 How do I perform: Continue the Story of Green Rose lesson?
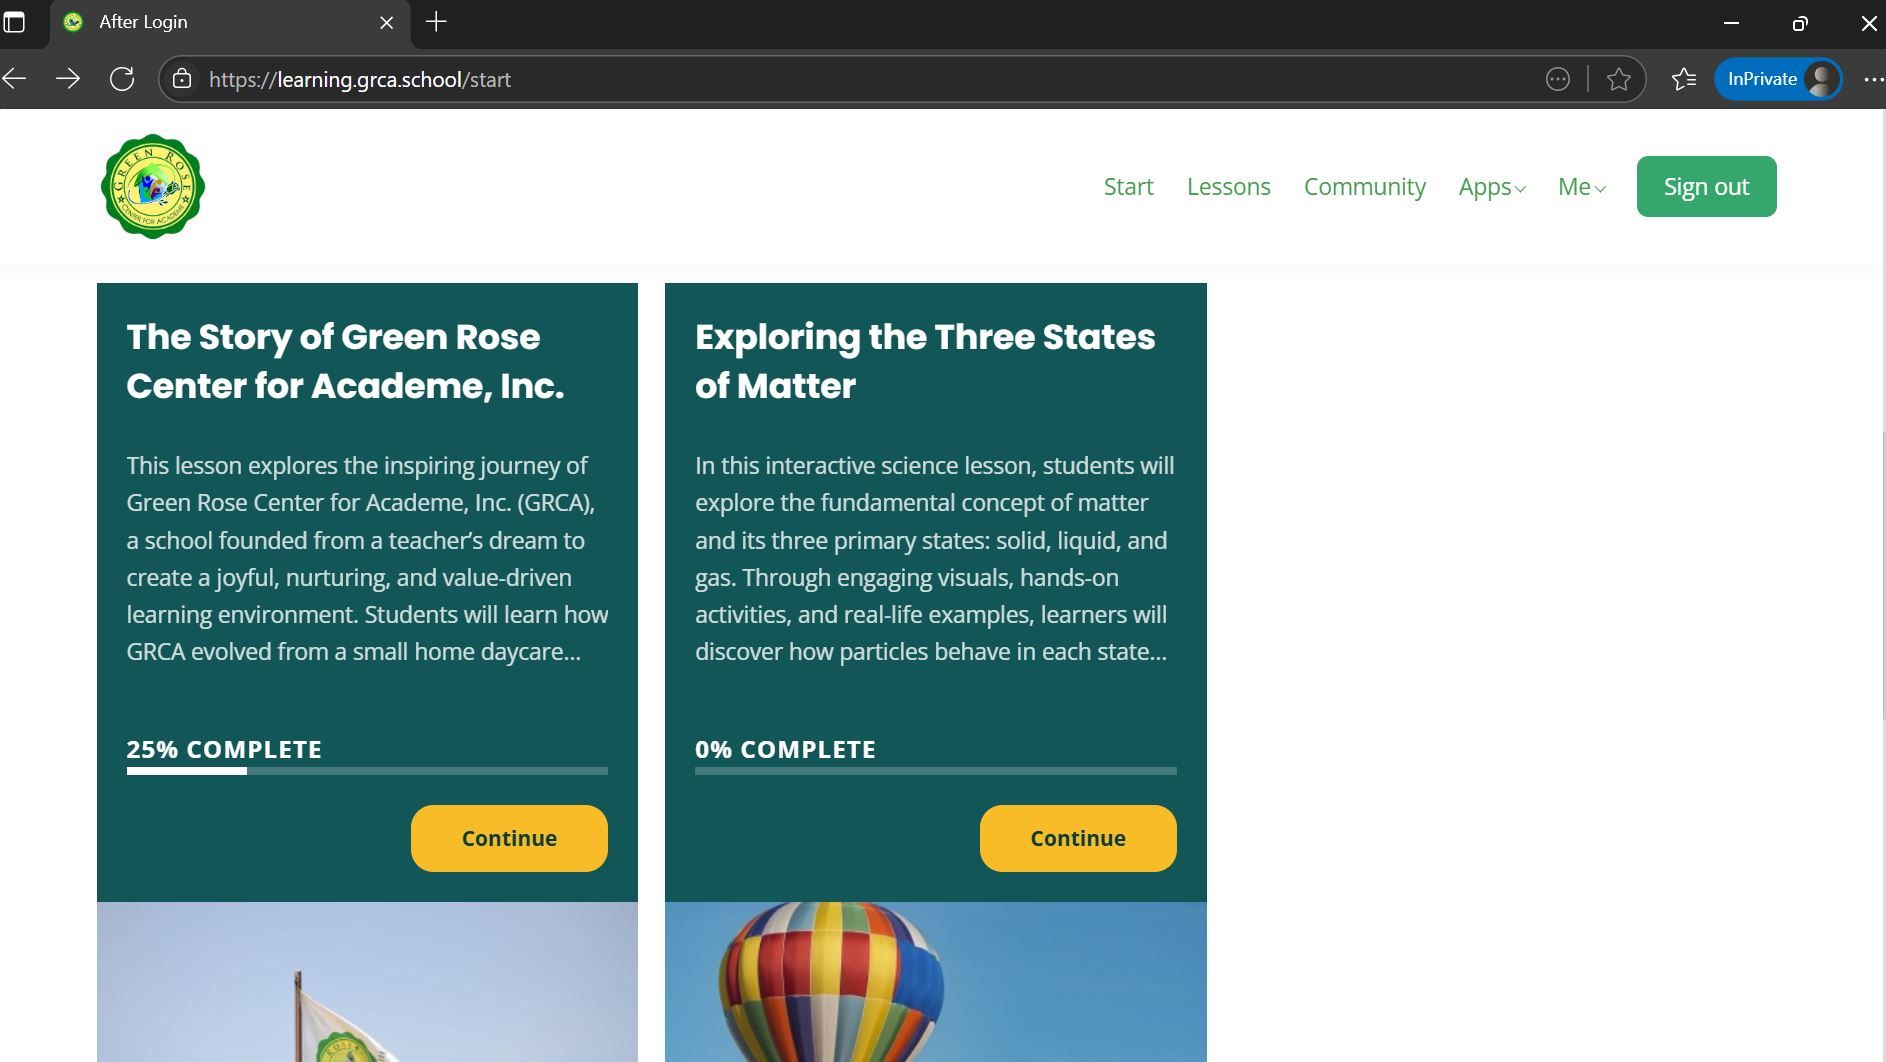tap(509, 838)
